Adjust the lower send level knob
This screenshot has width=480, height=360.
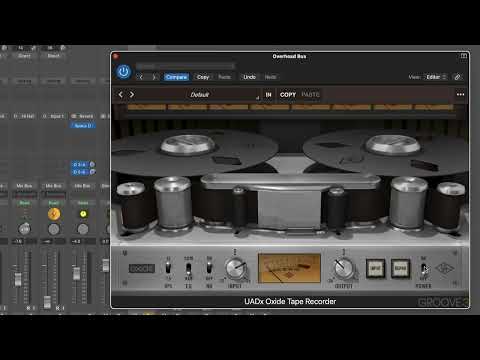tap(92, 172)
